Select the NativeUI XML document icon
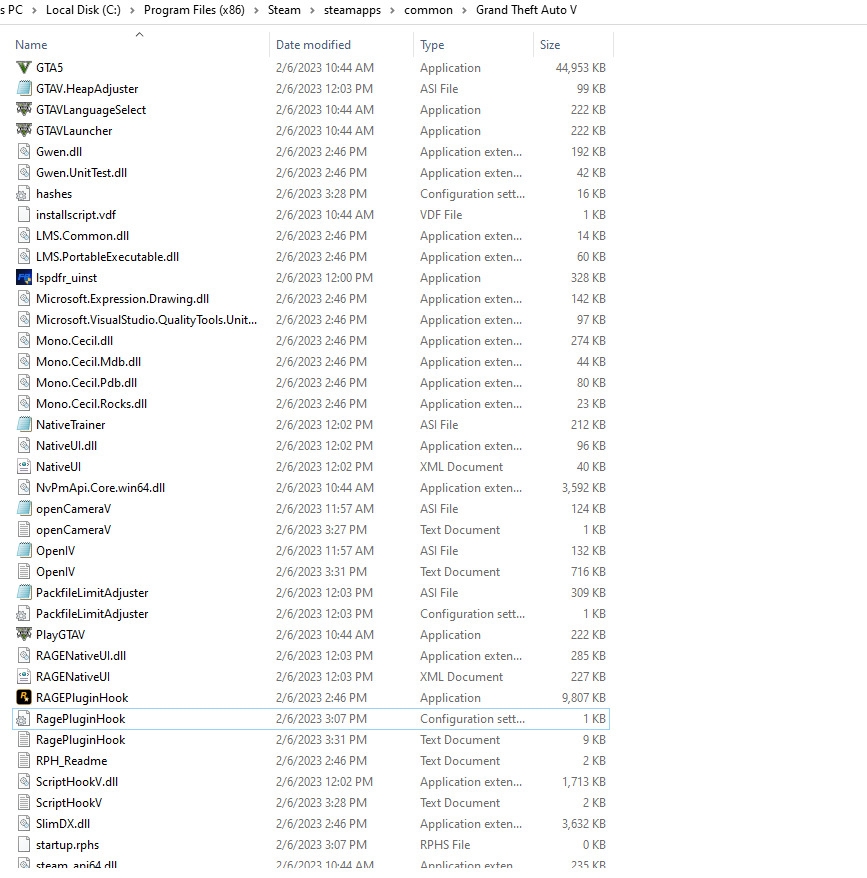This screenshot has width=867, height=878. (24, 466)
